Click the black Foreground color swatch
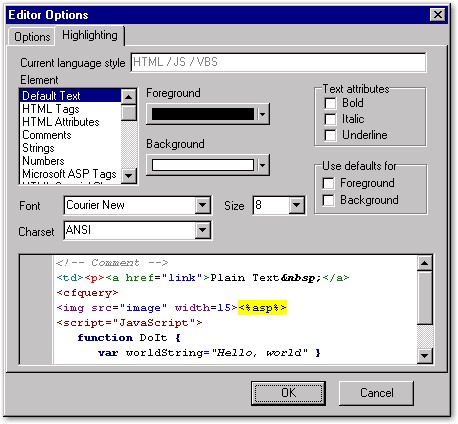This screenshot has height=424, width=458. click(x=203, y=114)
